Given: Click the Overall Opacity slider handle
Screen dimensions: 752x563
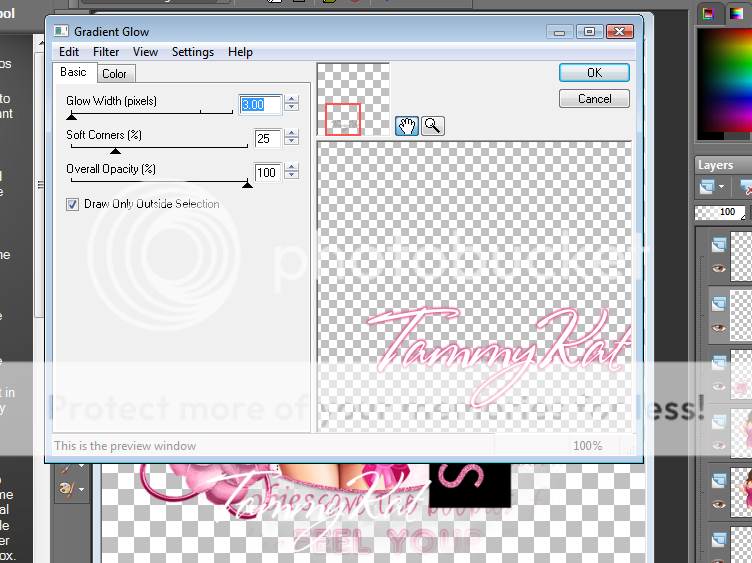Looking at the screenshot, I should coord(247,184).
